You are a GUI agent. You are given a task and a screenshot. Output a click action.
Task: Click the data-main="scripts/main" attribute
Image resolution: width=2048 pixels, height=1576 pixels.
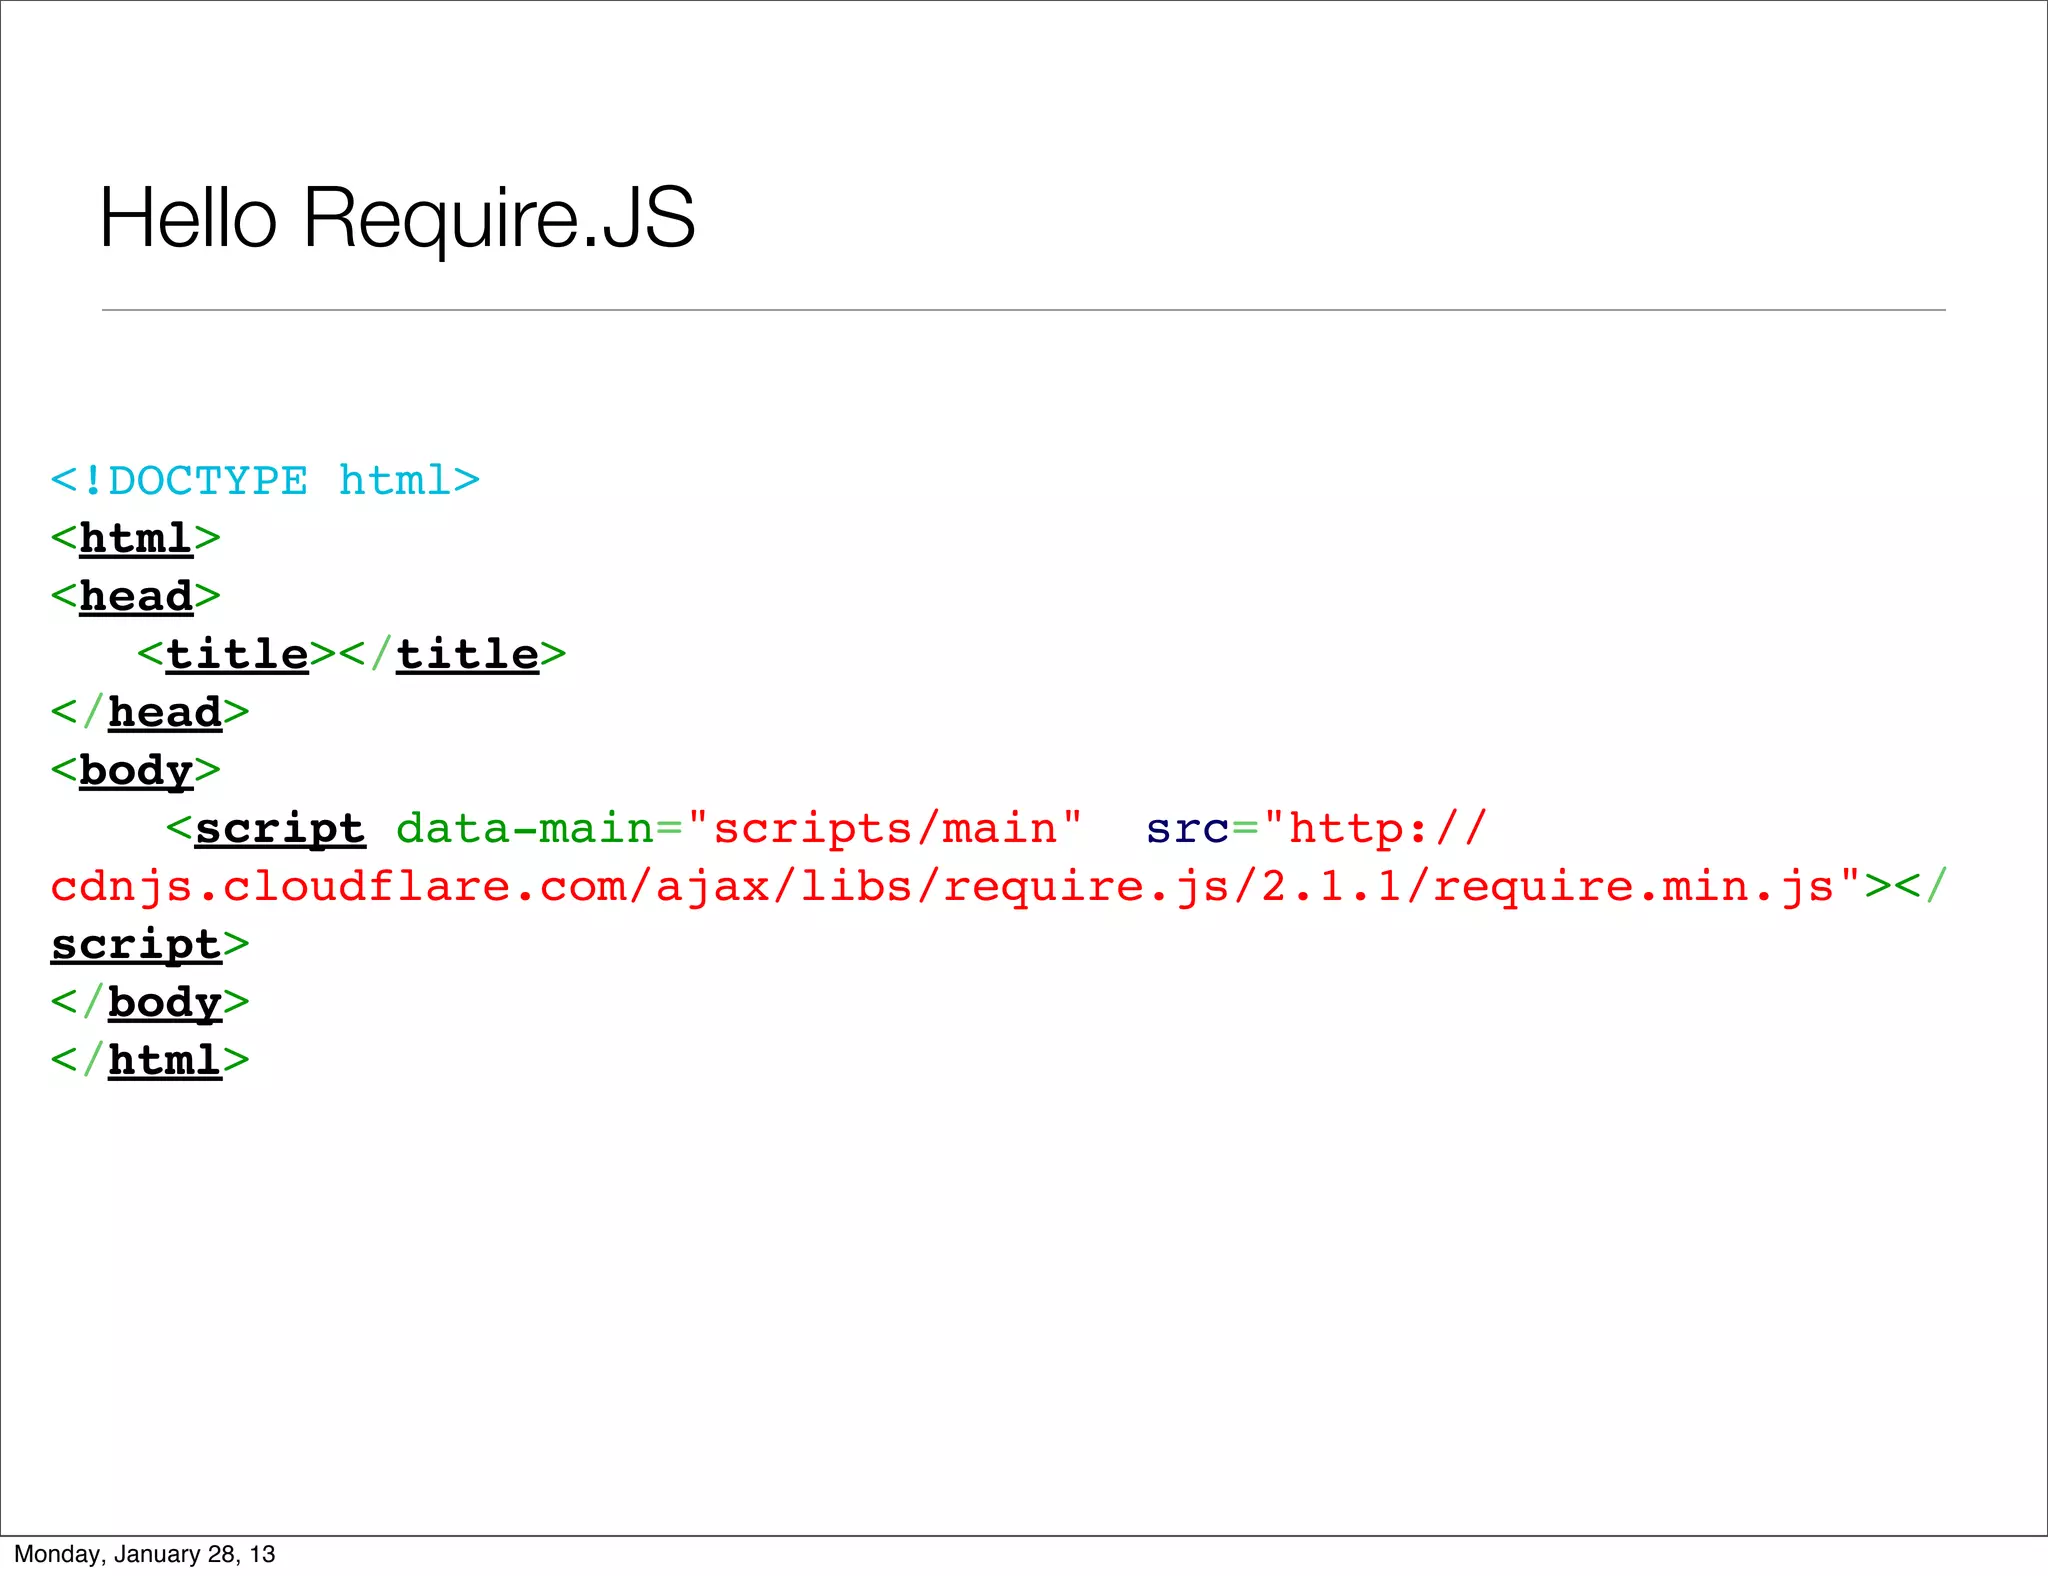[x=739, y=829]
